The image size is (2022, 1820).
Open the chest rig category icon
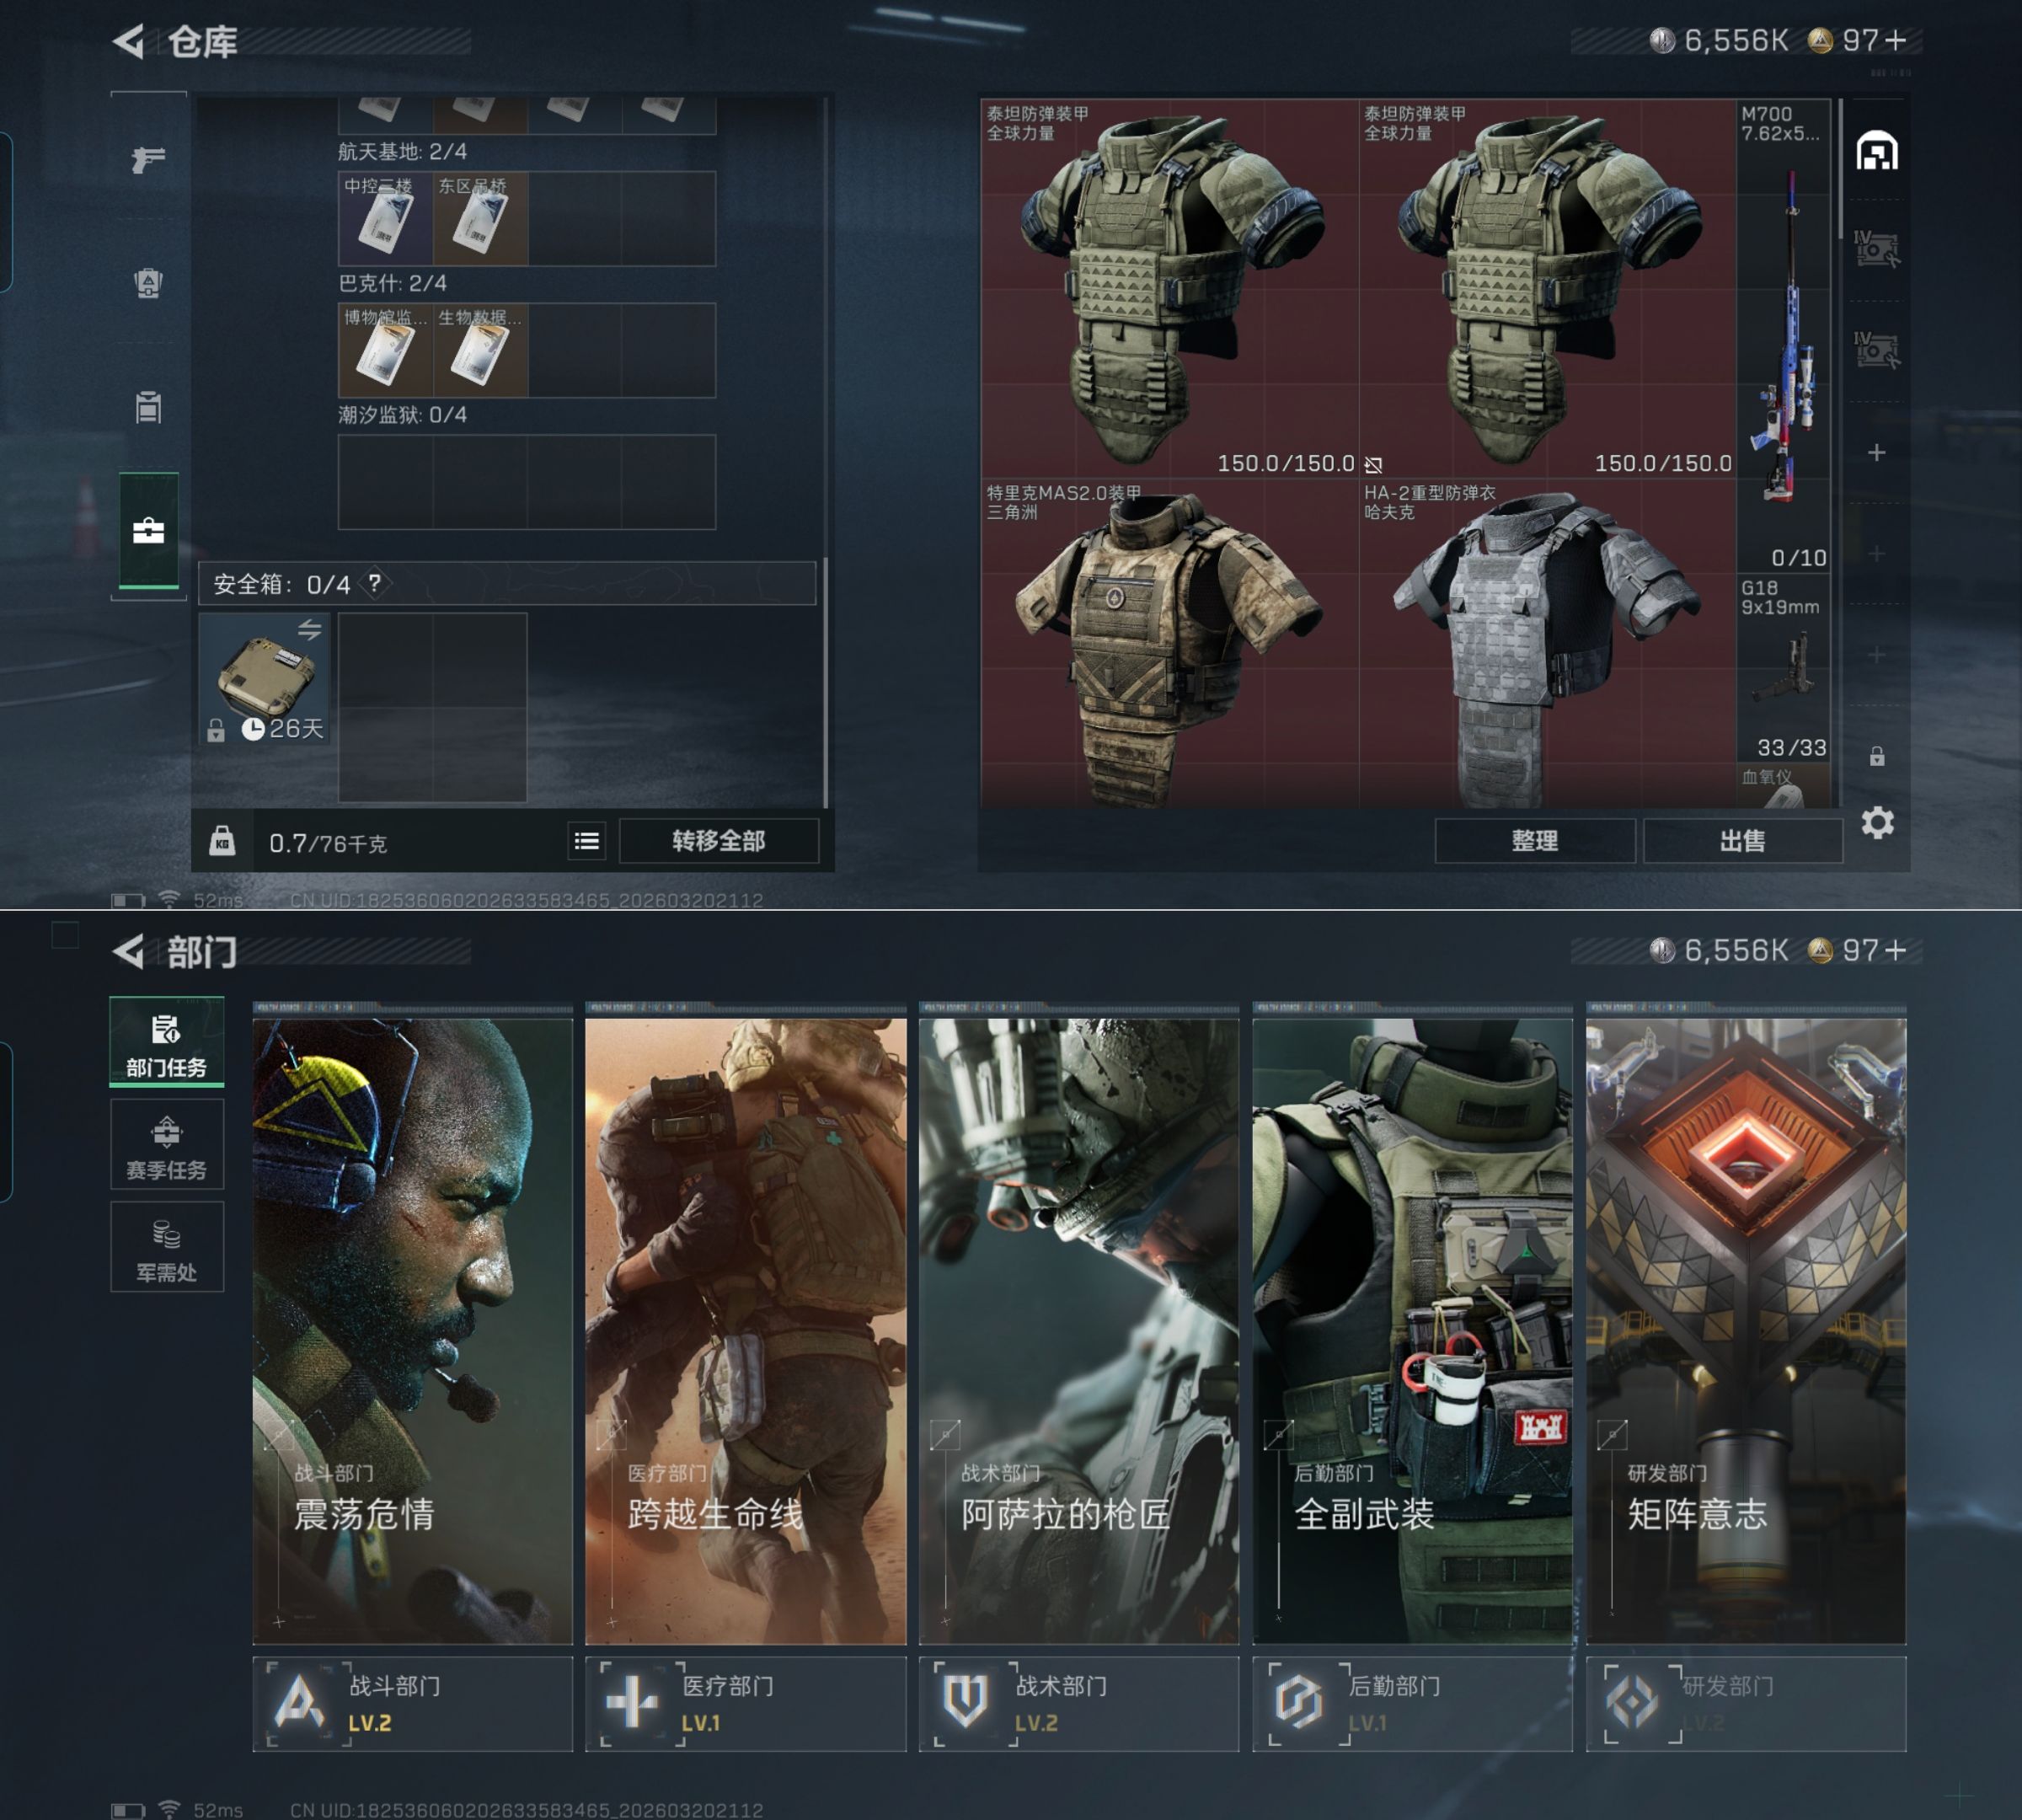point(148,407)
